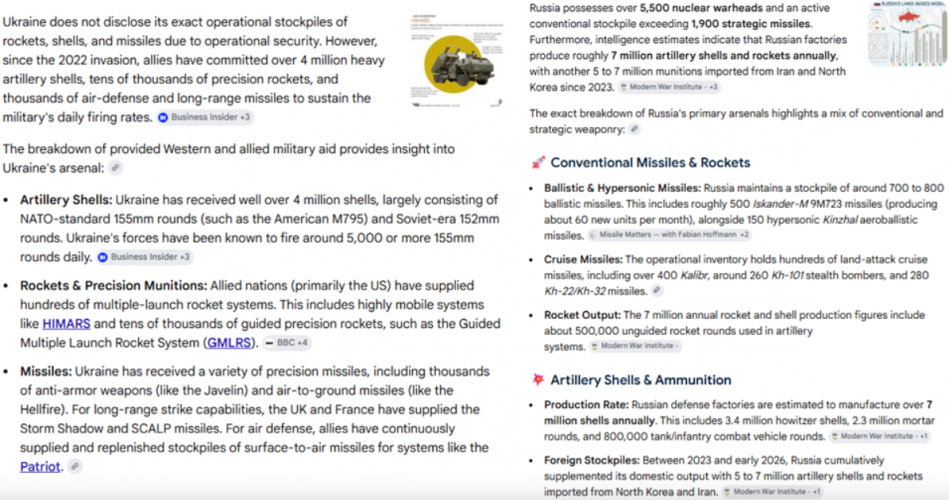Open the Modern War Institute chip in Foreign Stockpiles item

[x=773, y=492]
